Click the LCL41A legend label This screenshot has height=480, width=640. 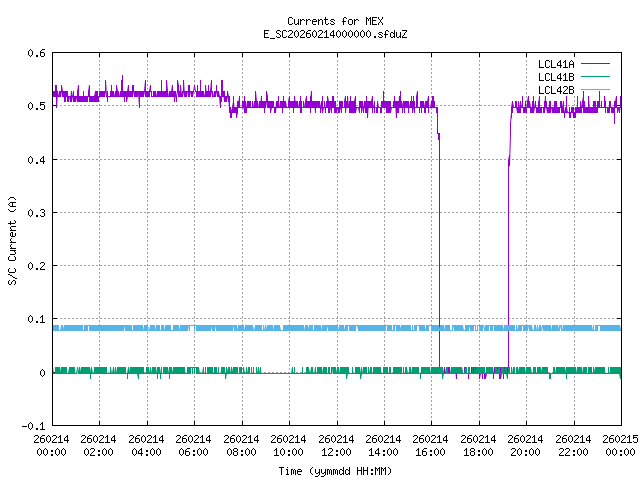555,64
